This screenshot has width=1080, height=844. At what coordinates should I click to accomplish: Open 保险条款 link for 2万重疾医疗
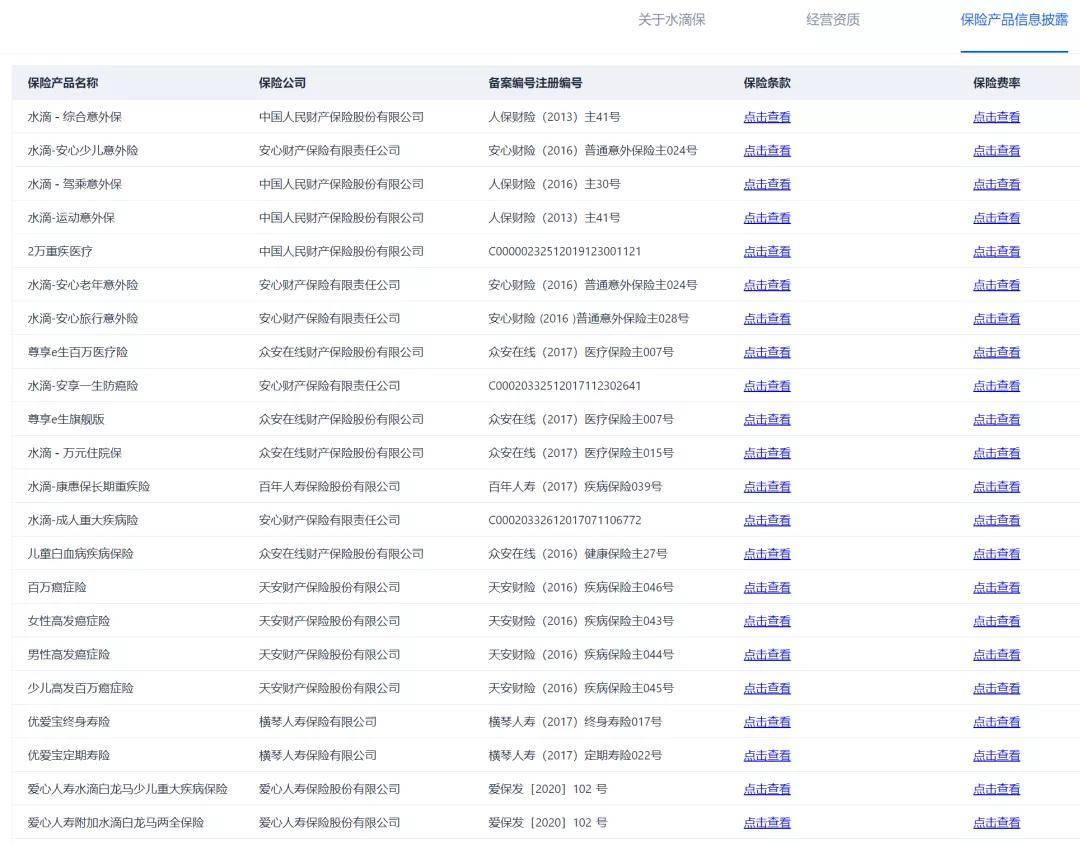(x=767, y=251)
